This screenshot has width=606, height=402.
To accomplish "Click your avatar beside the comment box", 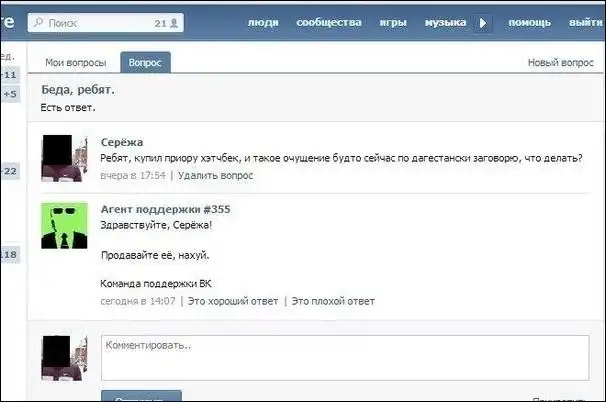I will point(65,359).
